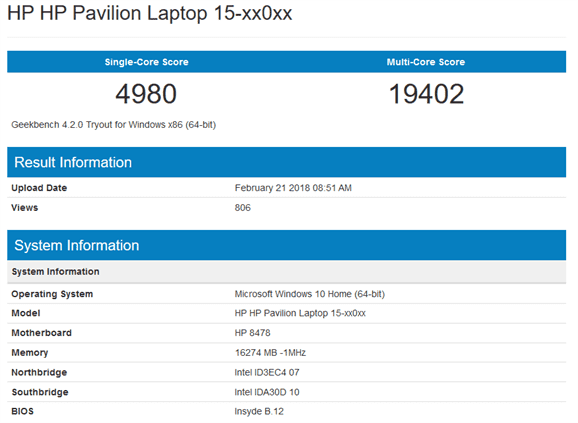
Task: Click the Model label
Action: [x=26, y=313]
